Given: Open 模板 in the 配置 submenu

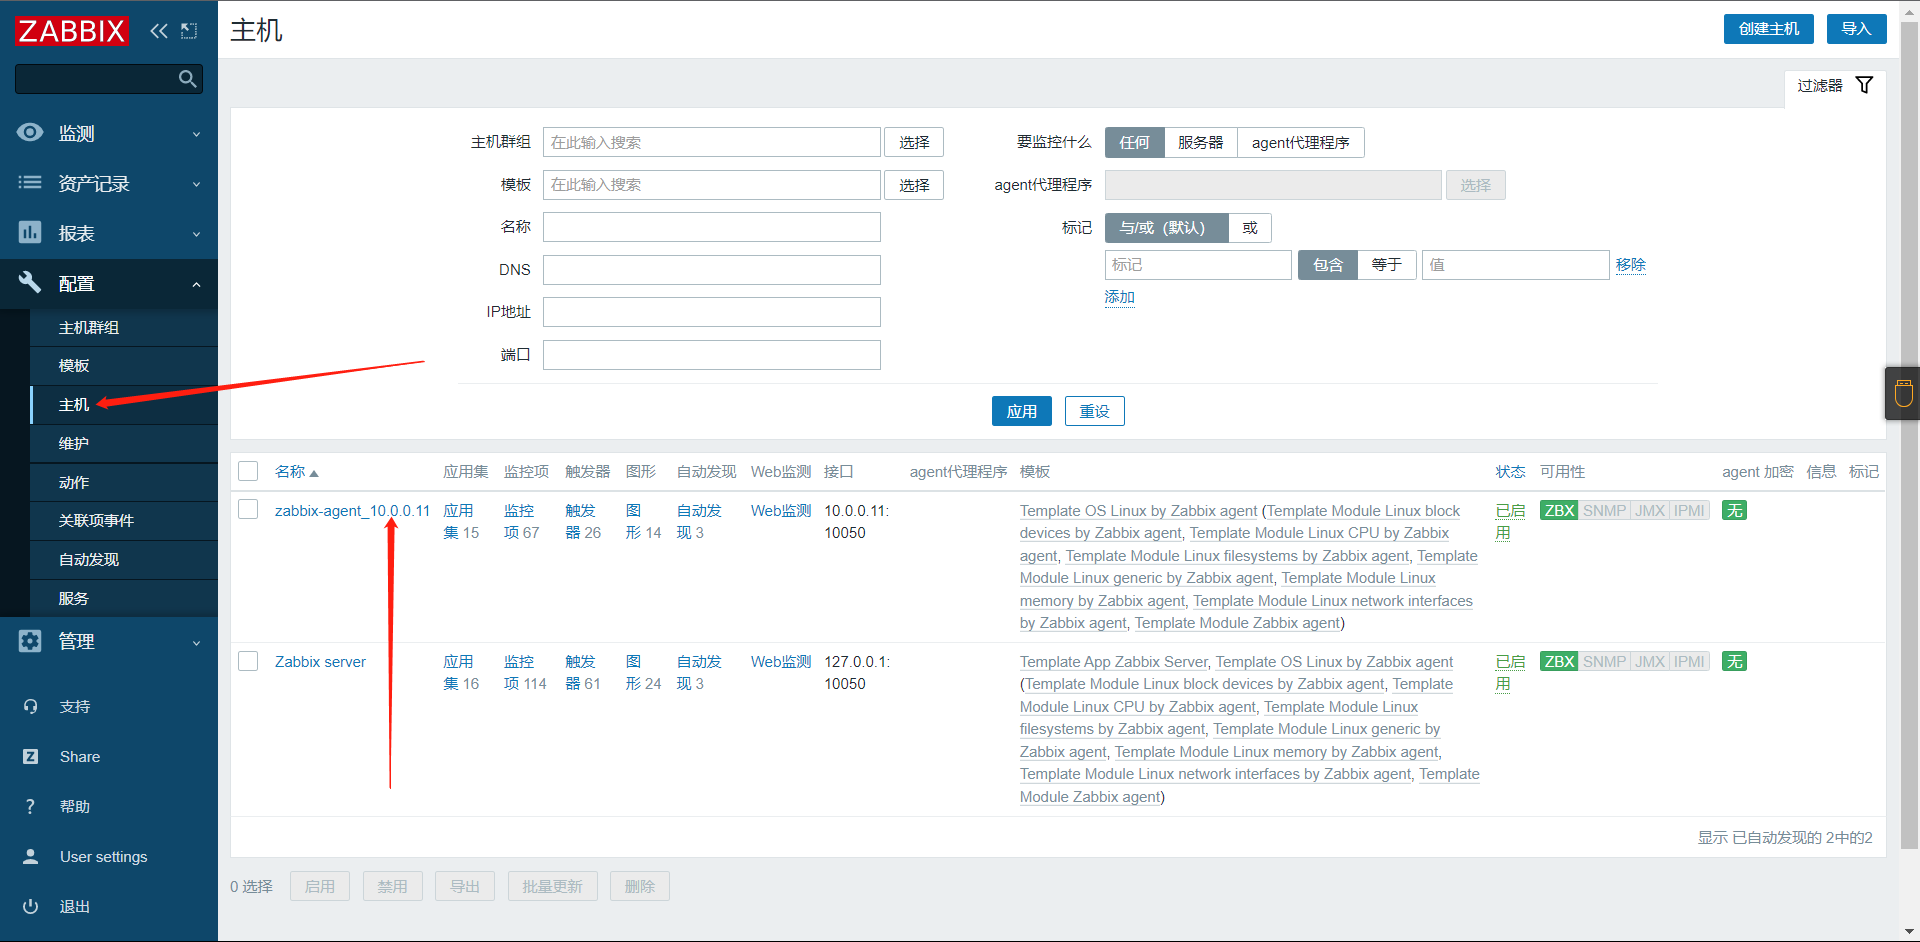Looking at the screenshot, I should click(124, 366).
